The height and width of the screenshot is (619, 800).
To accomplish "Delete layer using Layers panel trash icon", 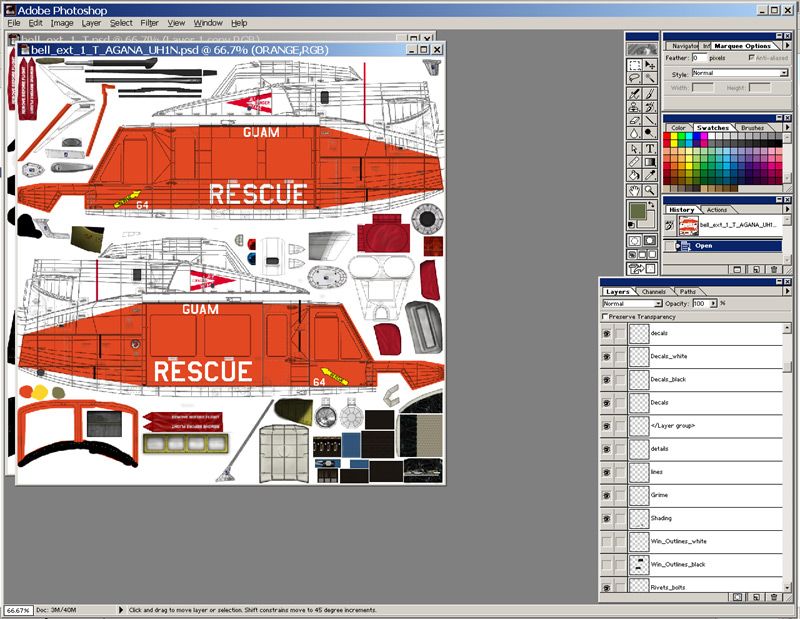I will (x=774, y=597).
